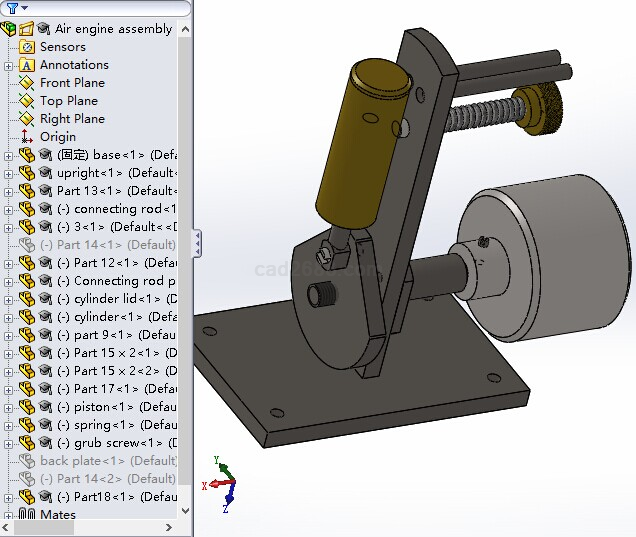636x537 pixels.
Task: Select Top Plane in the feature tree
Action: 69,101
